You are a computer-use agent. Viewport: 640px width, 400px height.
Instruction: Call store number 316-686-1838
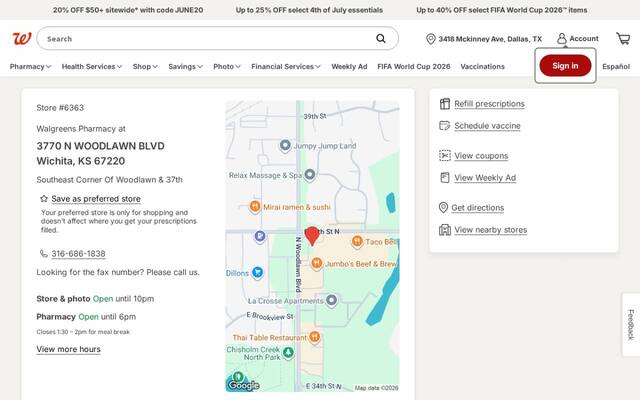[78, 254]
